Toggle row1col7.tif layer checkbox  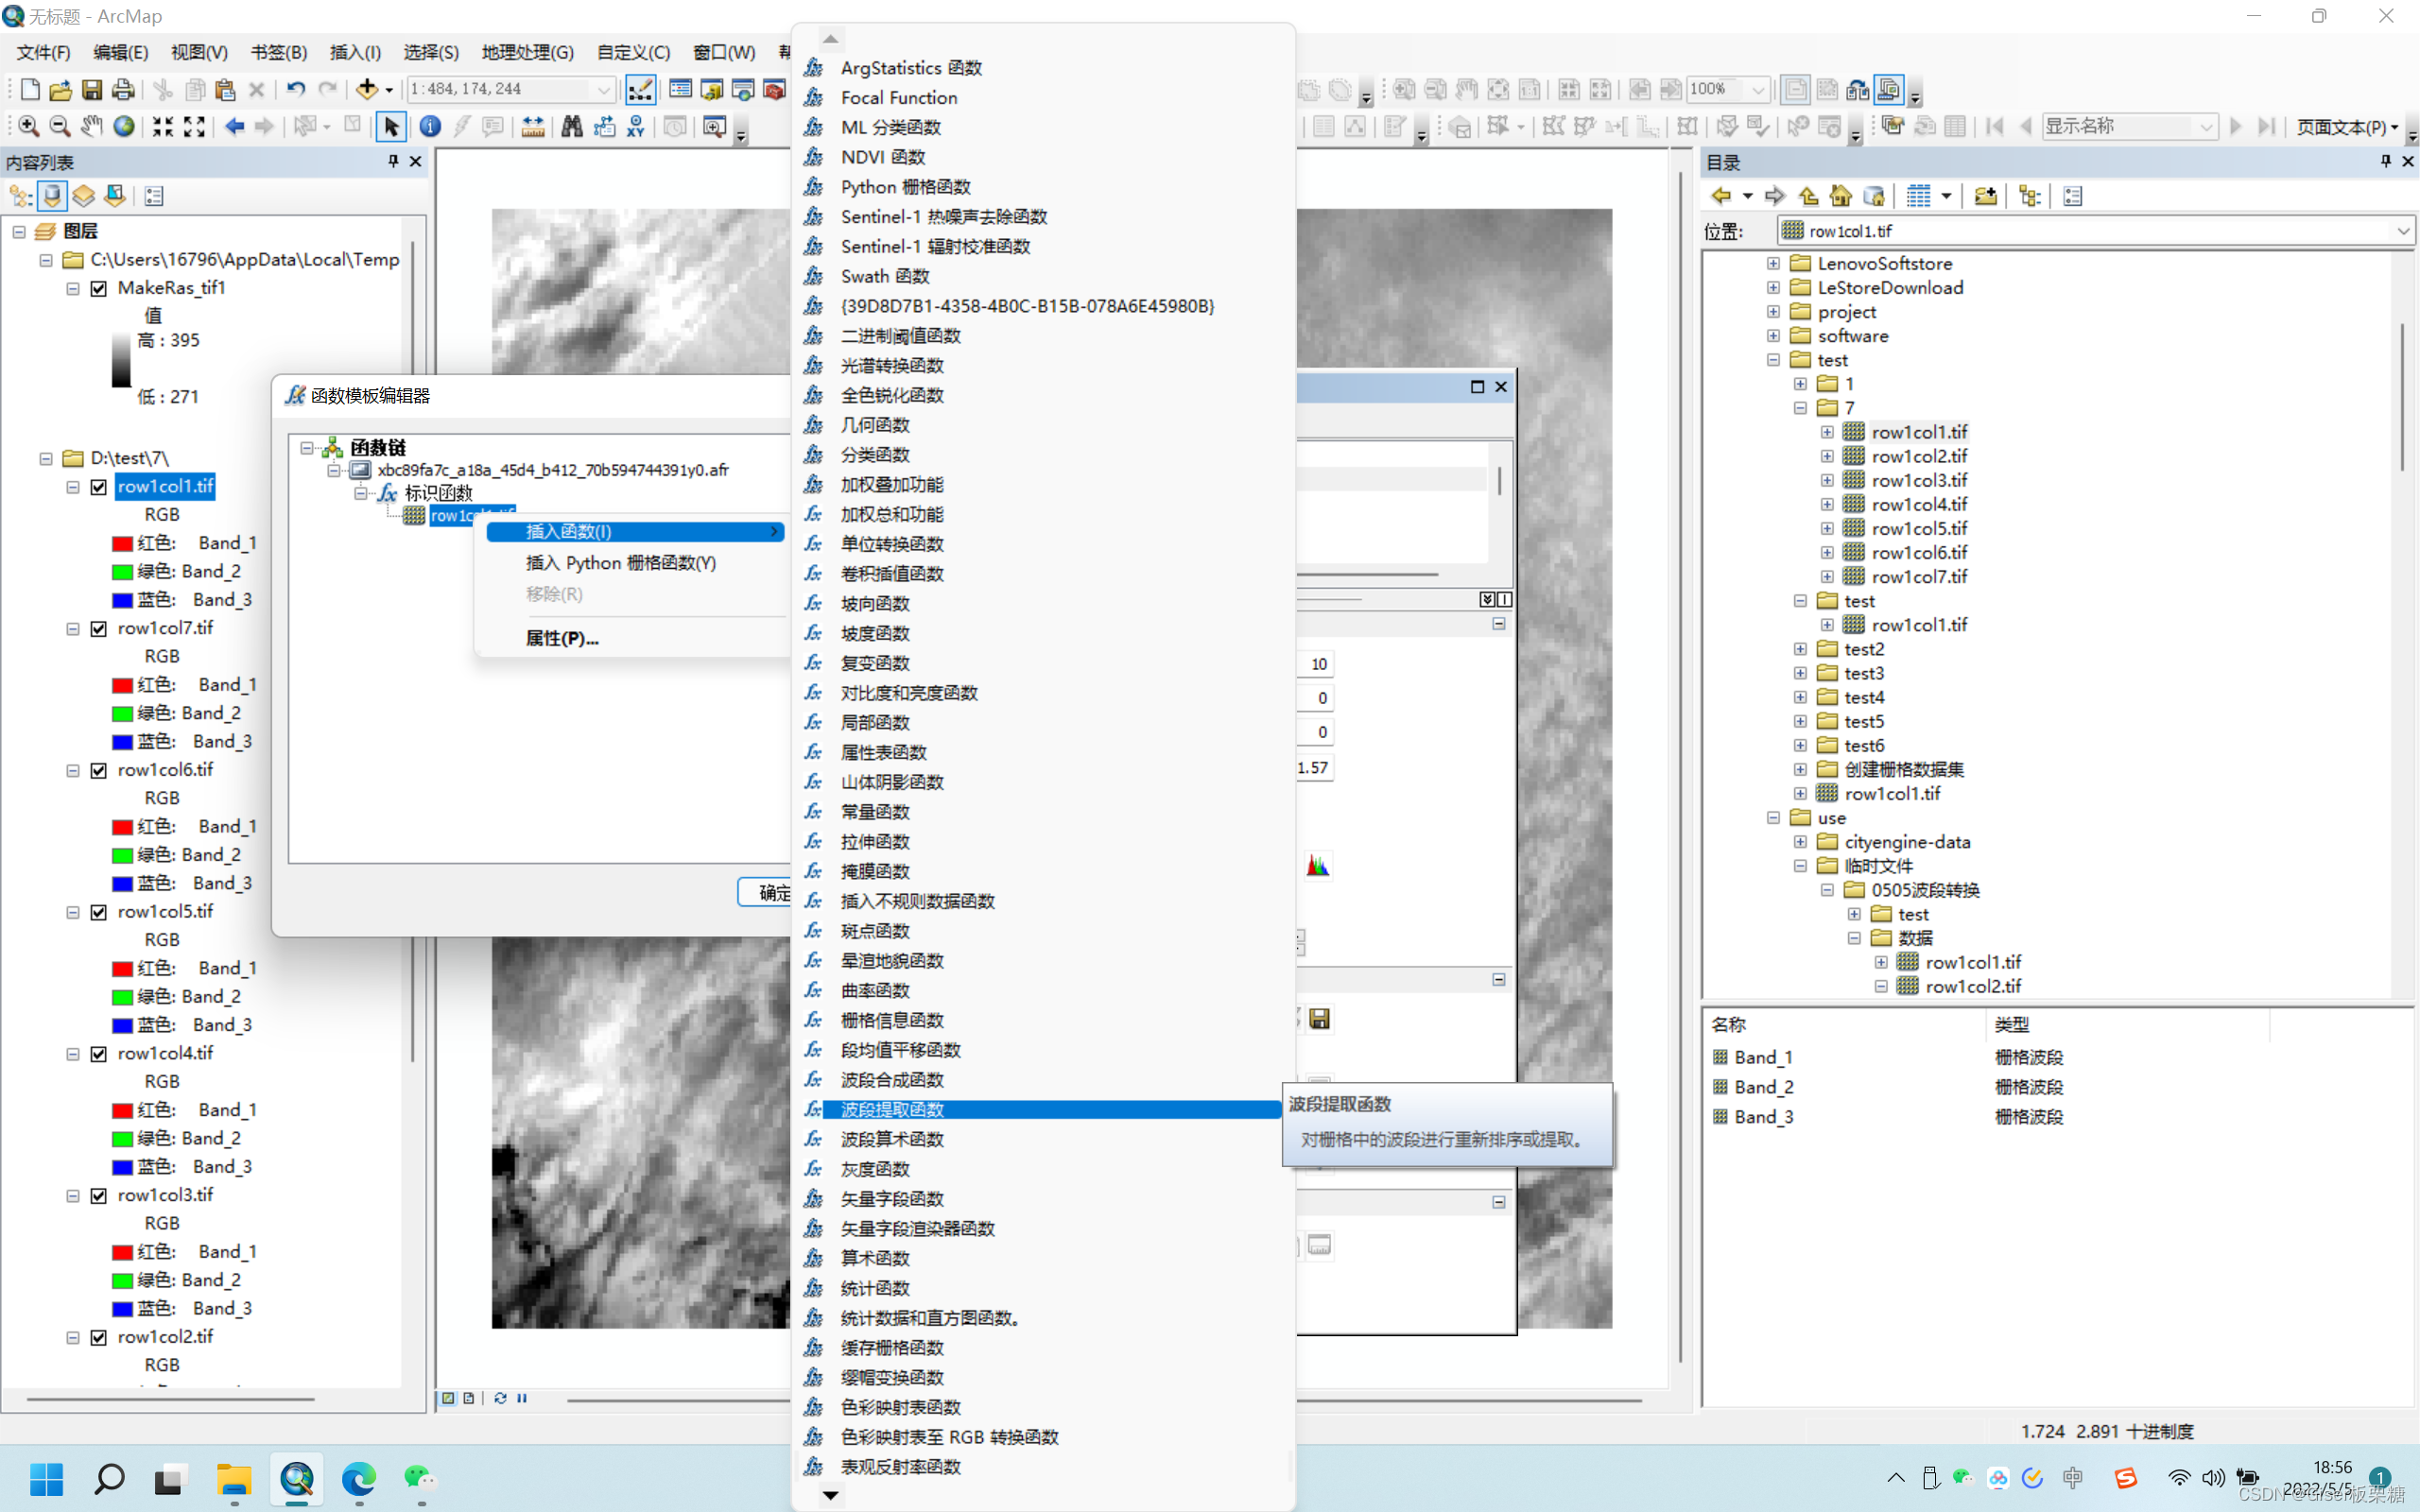click(99, 629)
